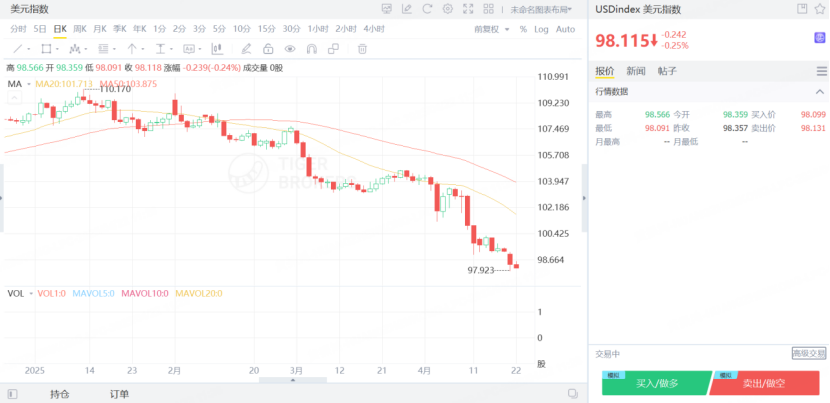Delete drawings with trash icon
830x403 pixels.
pos(362,49)
